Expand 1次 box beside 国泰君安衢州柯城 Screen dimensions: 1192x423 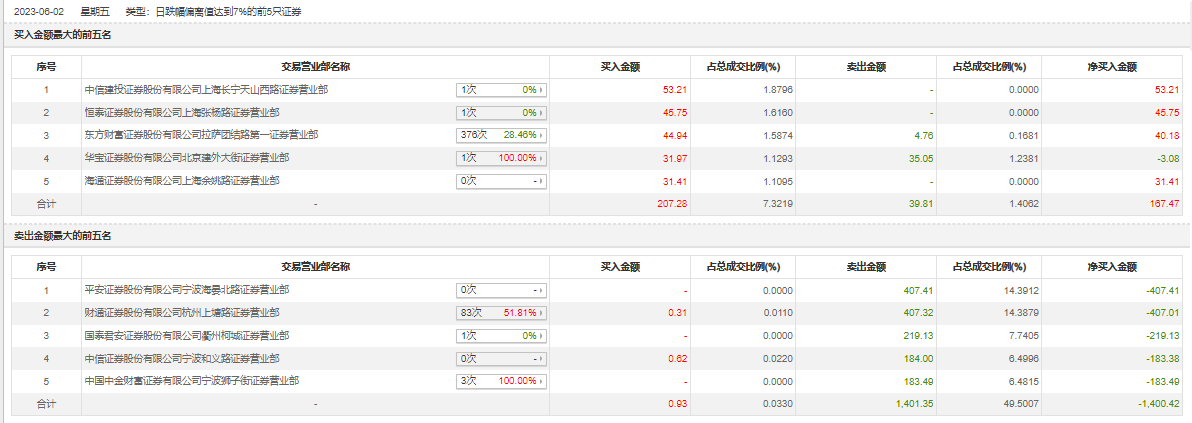tap(502, 336)
